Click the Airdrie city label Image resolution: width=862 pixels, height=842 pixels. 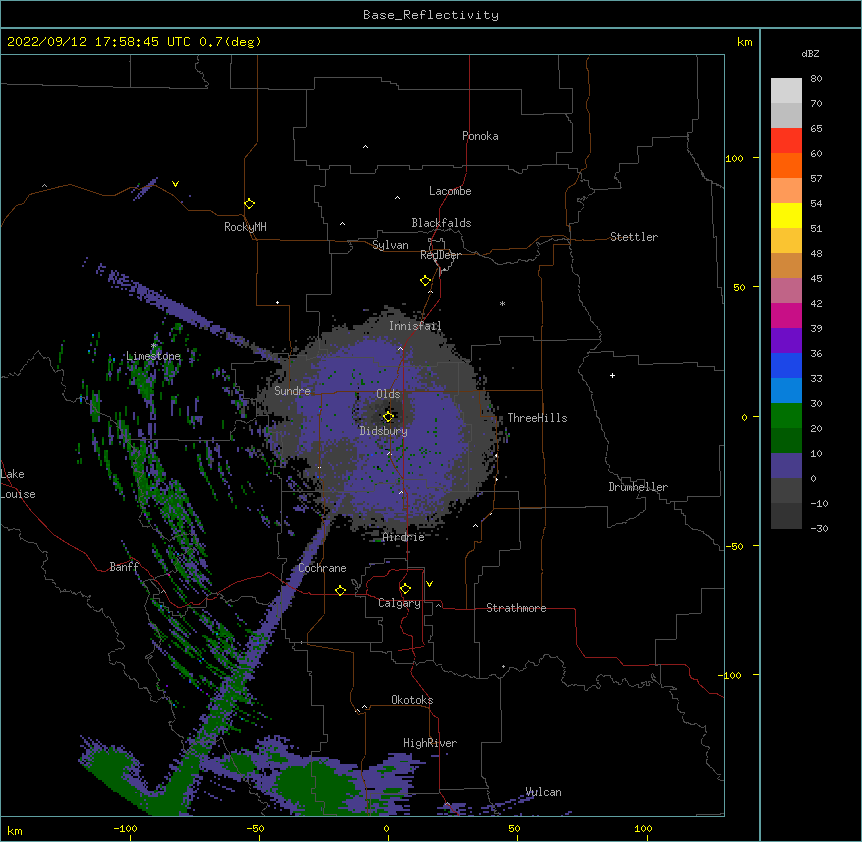pyautogui.click(x=403, y=537)
